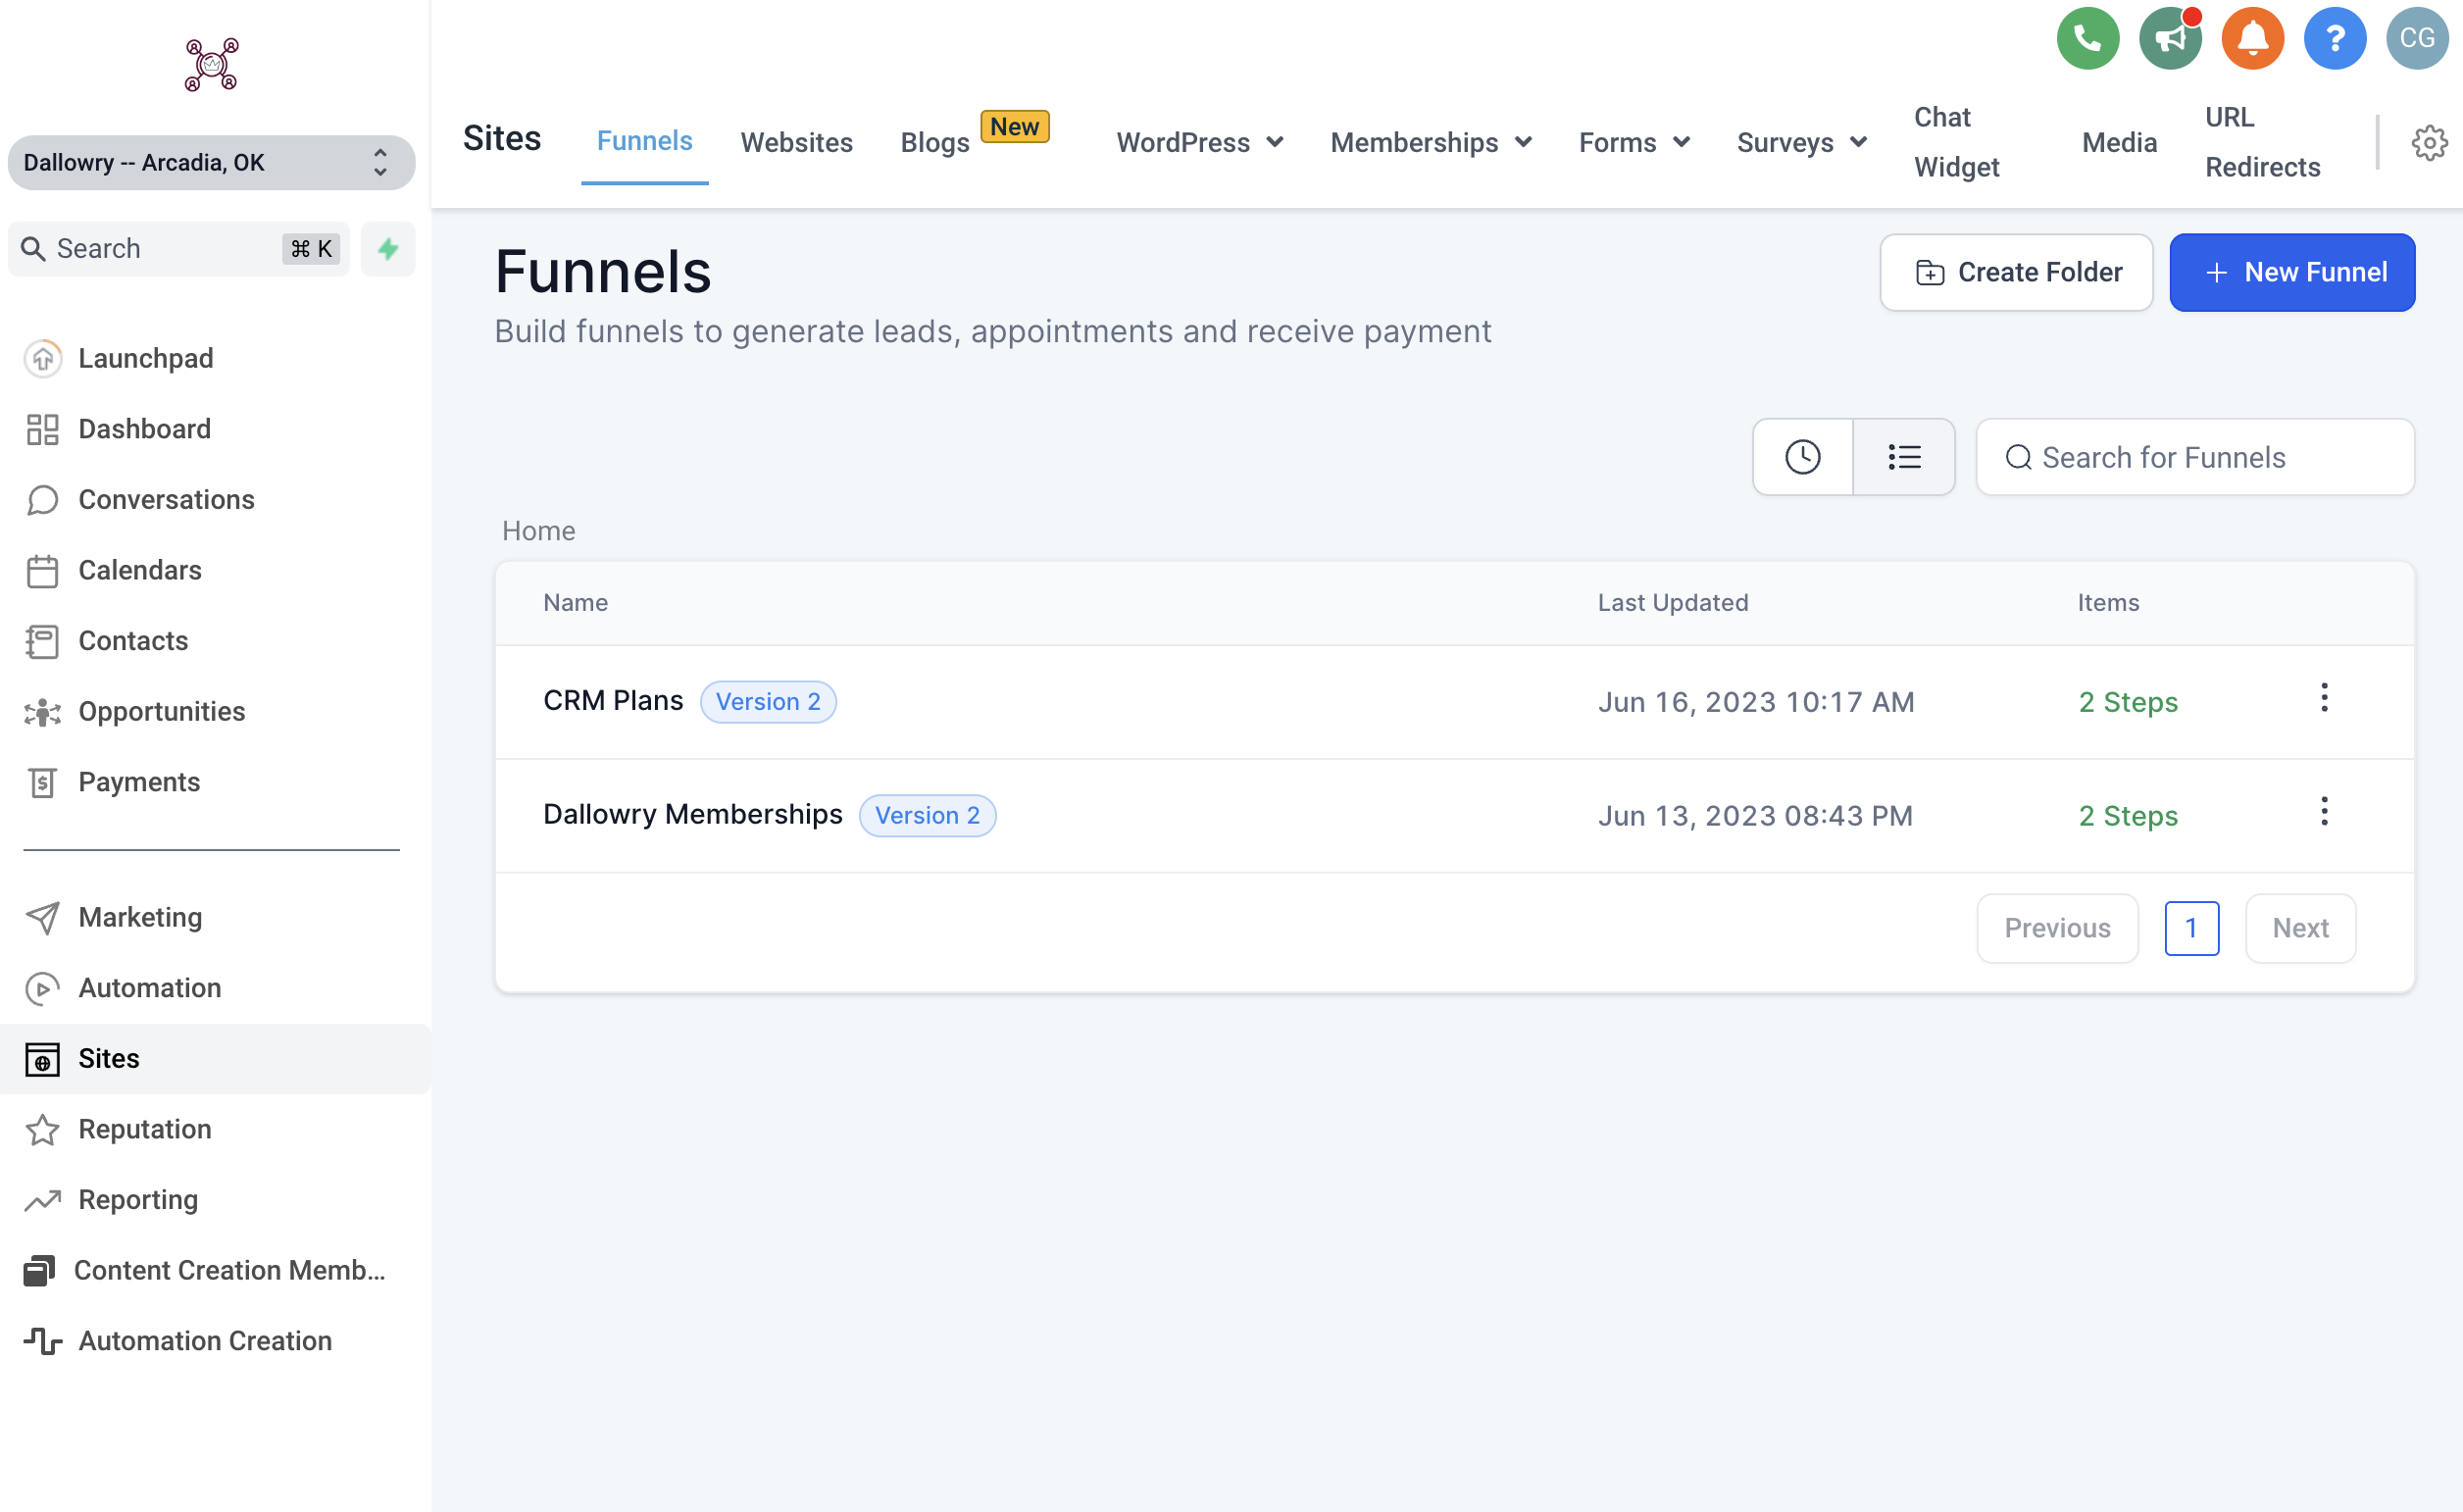
Task: Click 2 Steps for CRM Plans
Action: (2127, 703)
